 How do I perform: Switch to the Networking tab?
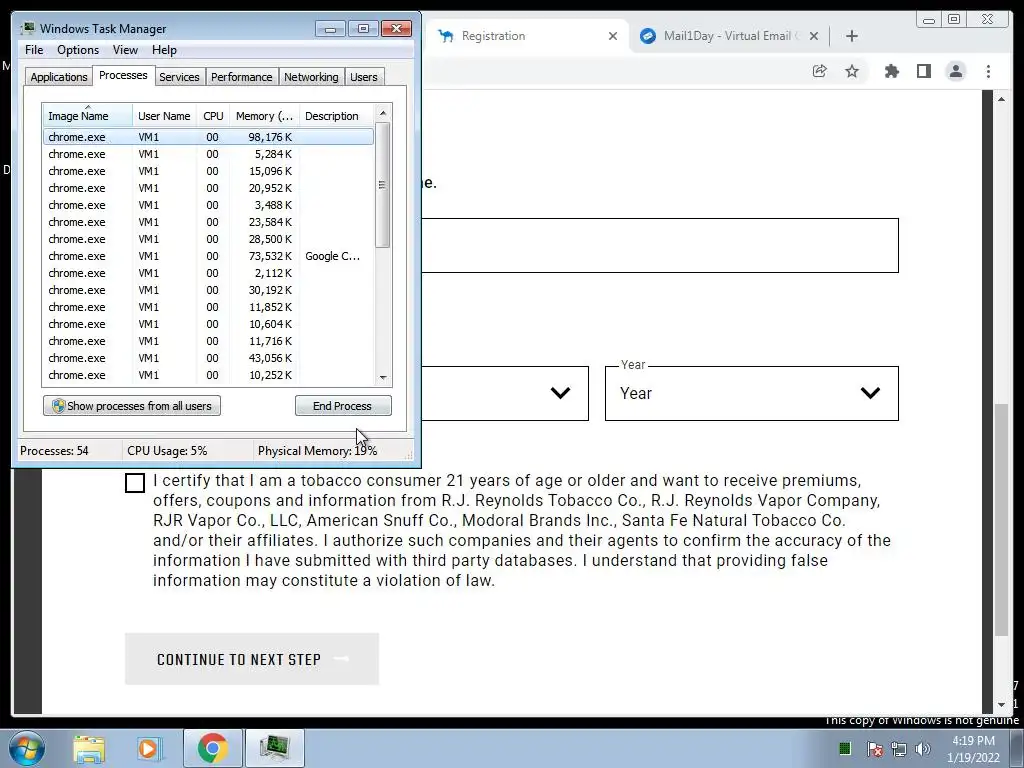(x=311, y=76)
